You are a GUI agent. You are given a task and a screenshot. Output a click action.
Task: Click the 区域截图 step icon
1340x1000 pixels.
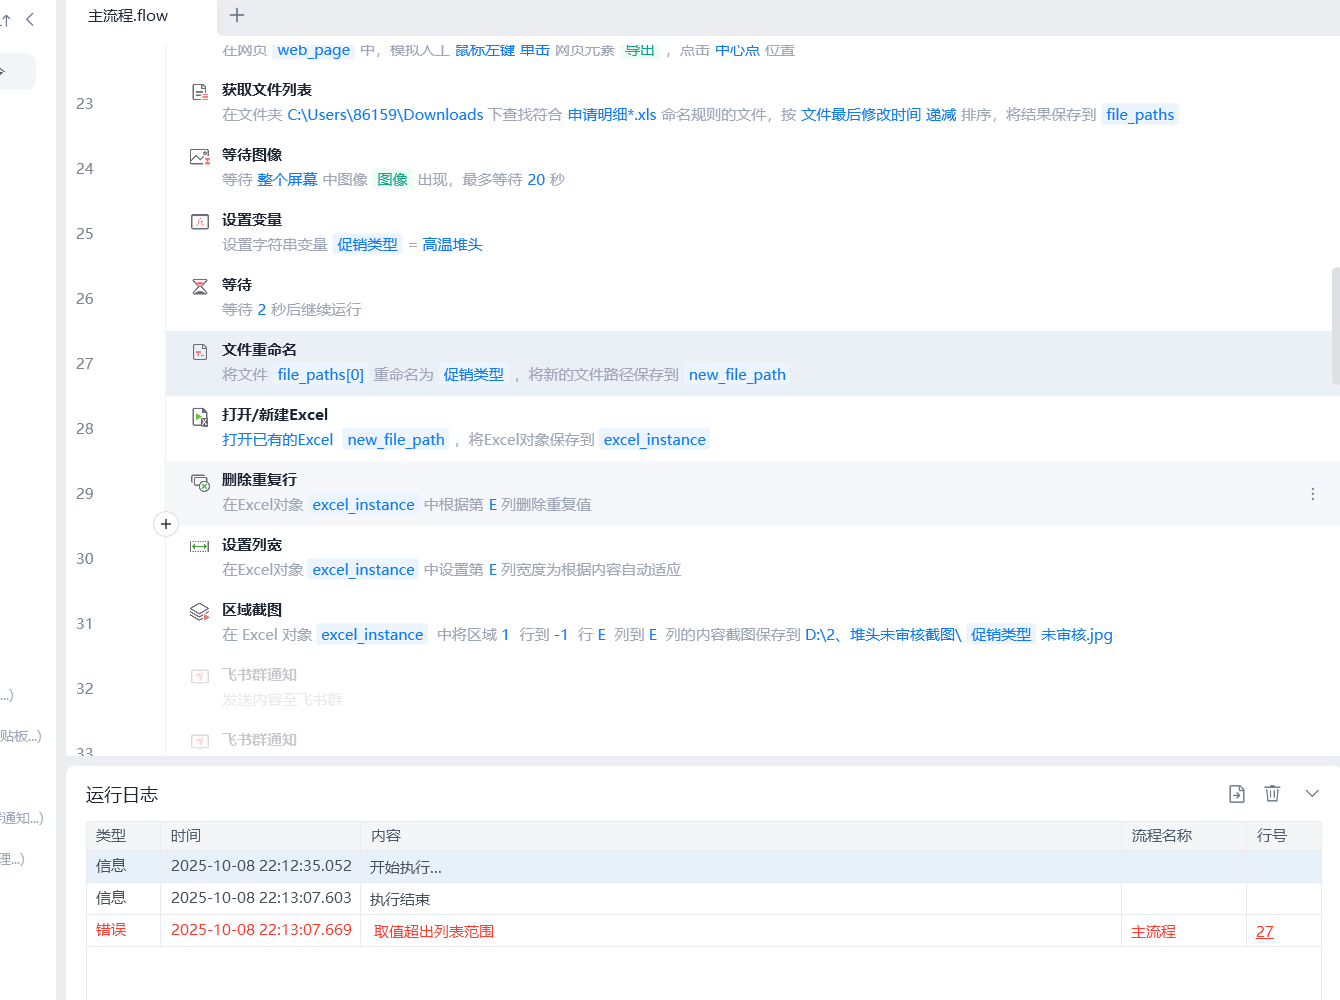click(x=200, y=612)
